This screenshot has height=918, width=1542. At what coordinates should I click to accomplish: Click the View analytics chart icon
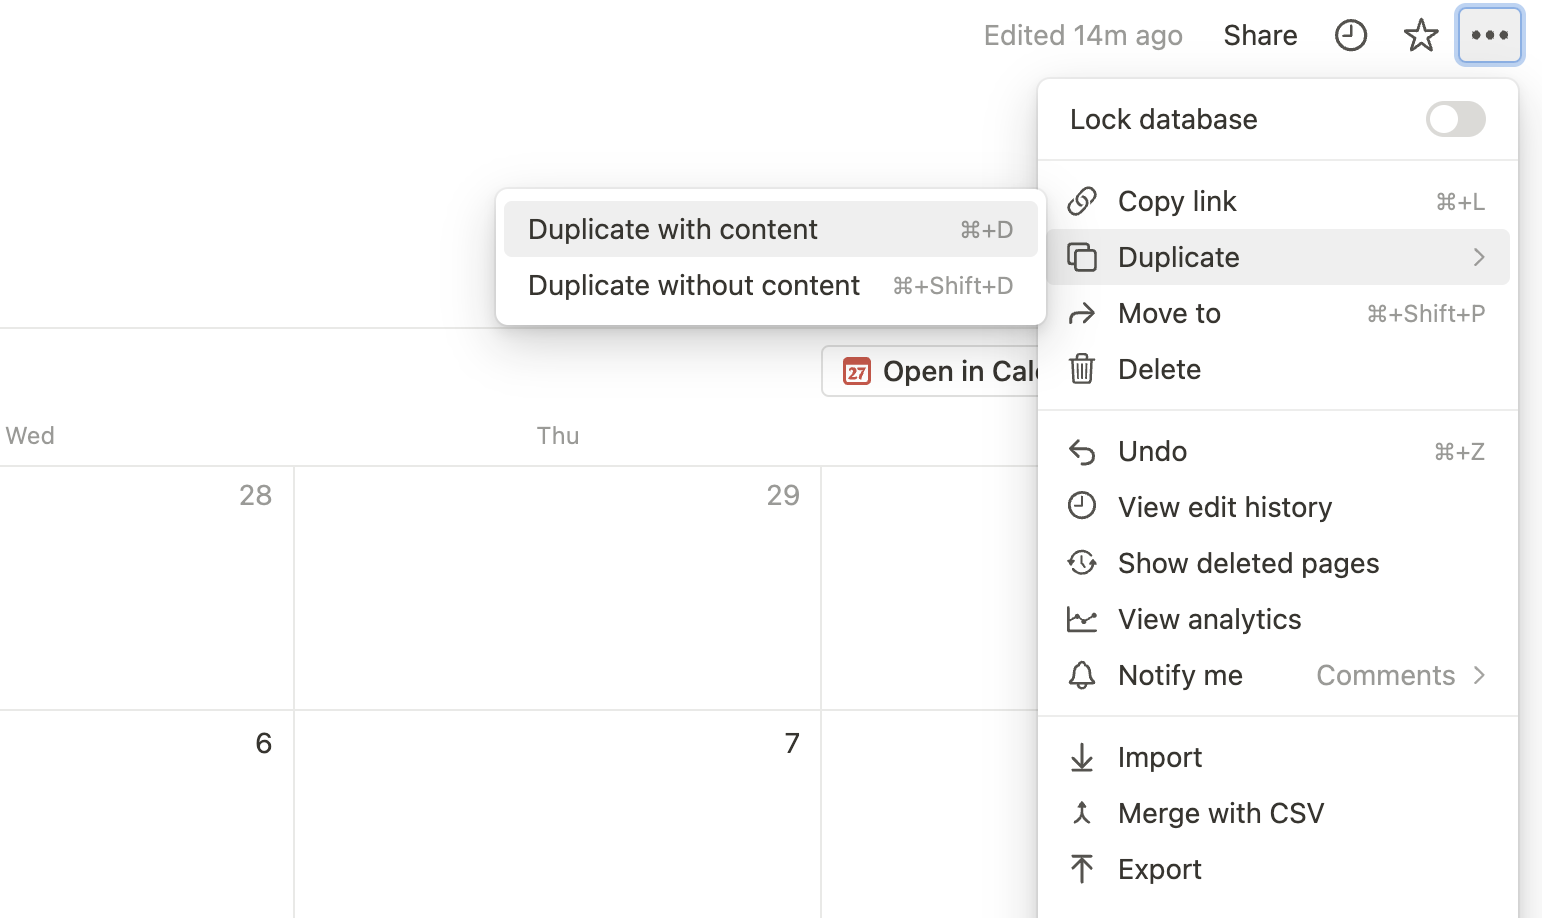tap(1082, 619)
